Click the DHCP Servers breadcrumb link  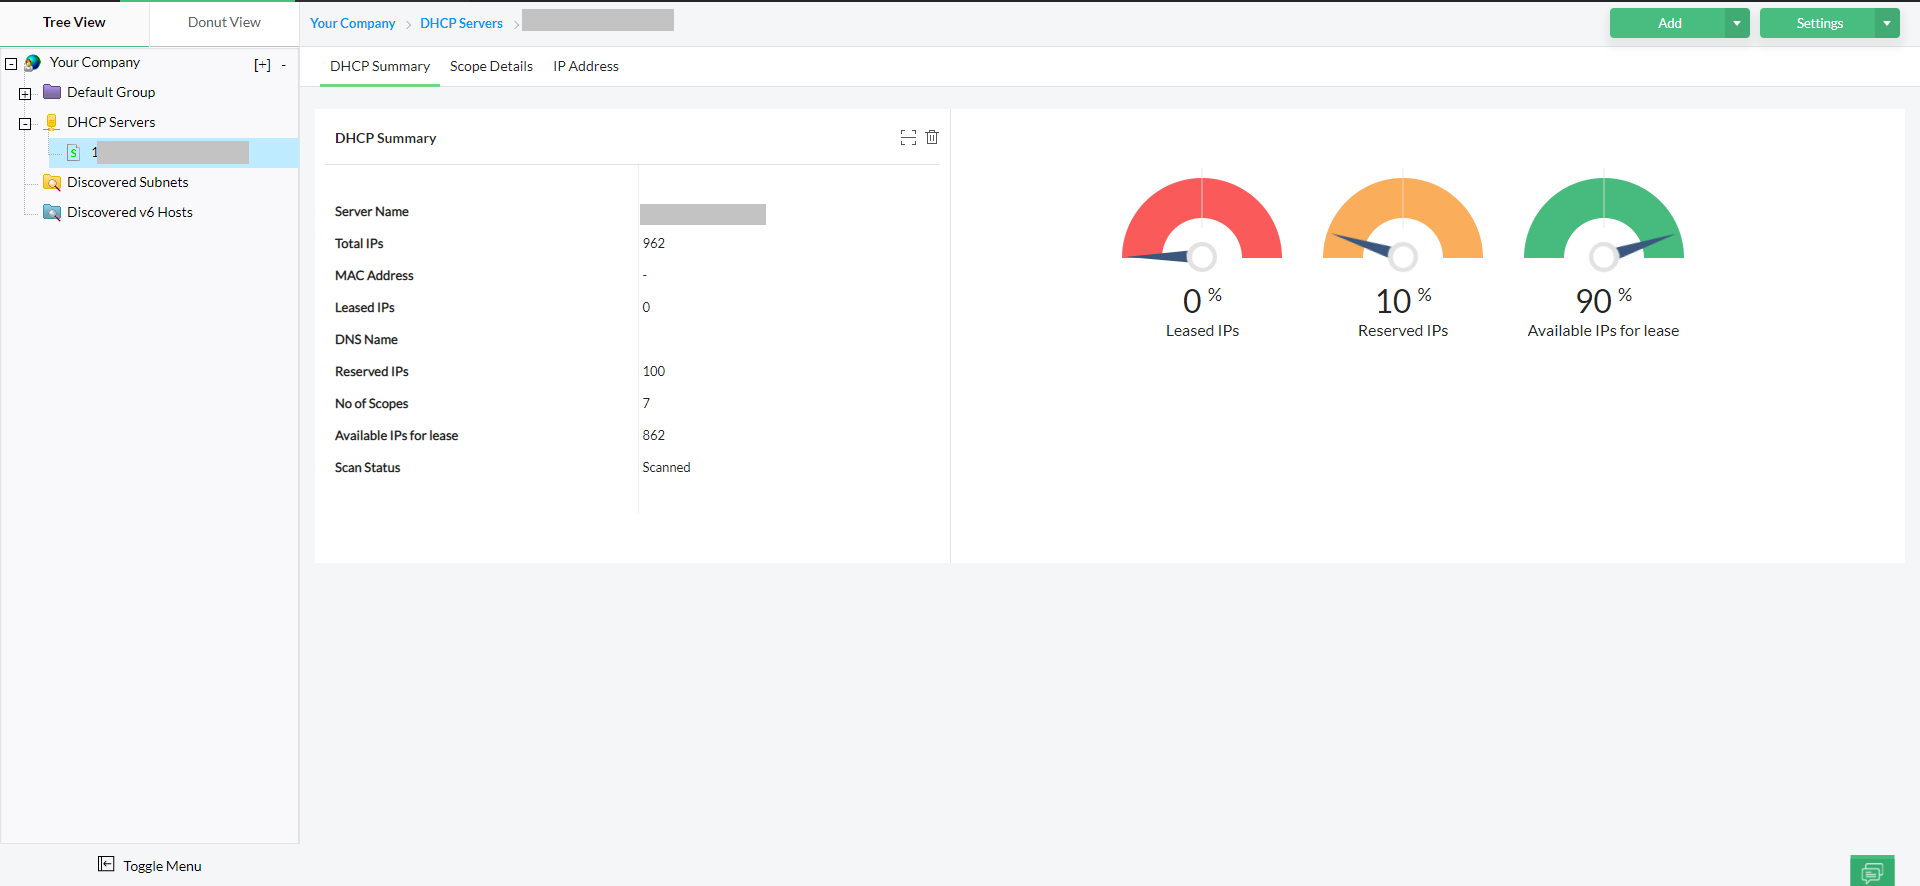point(461,23)
